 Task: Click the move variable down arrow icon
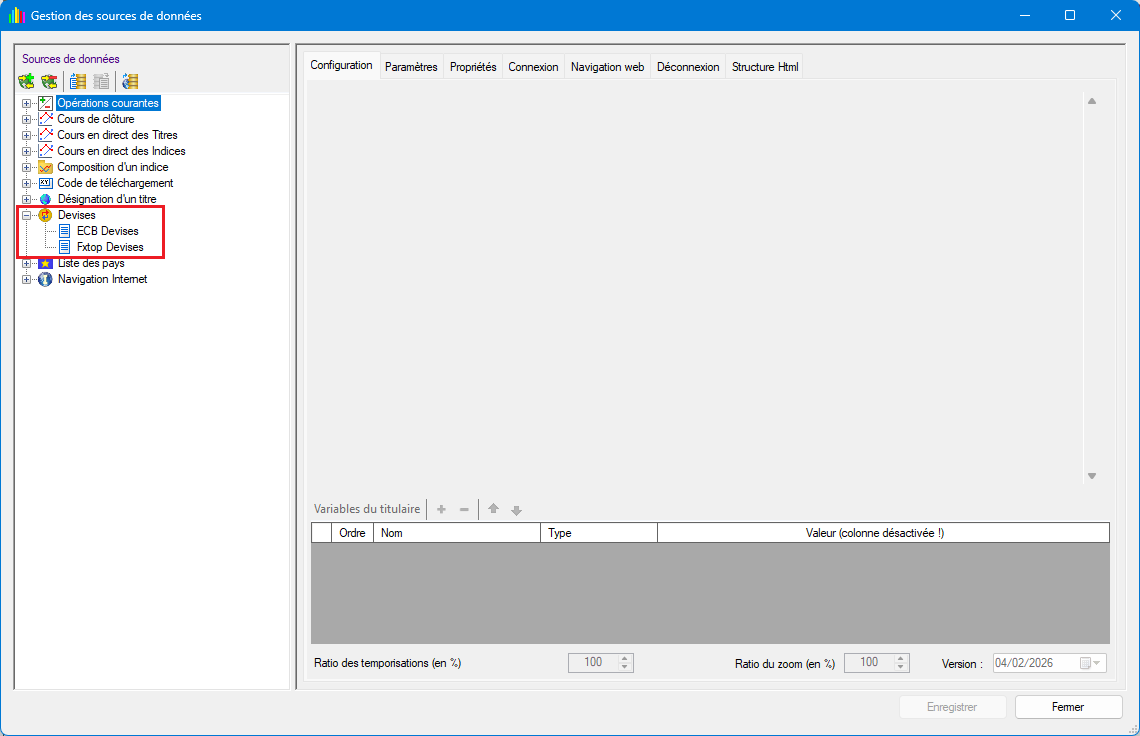pyautogui.click(x=516, y=510)
